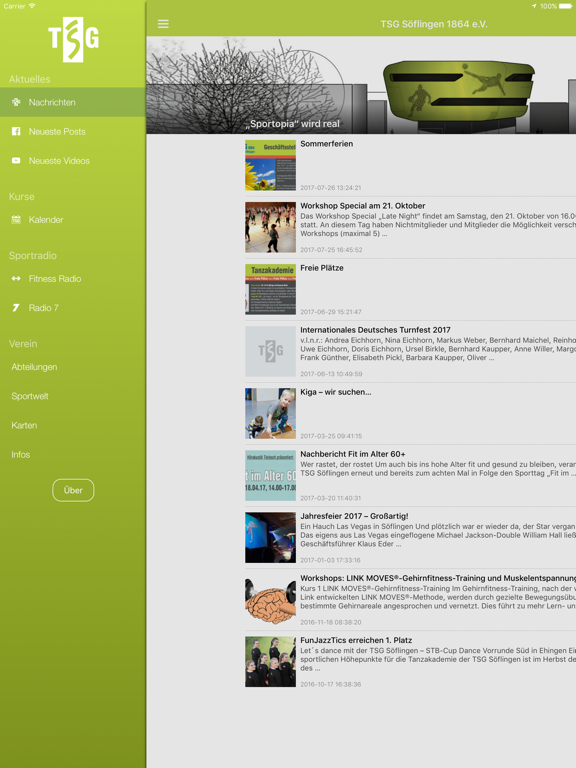Viewport: 576px width, 768px height.
Task: Open Internationales Deutsches Turnfest 2017 article
Action: (x=375, y=330)
